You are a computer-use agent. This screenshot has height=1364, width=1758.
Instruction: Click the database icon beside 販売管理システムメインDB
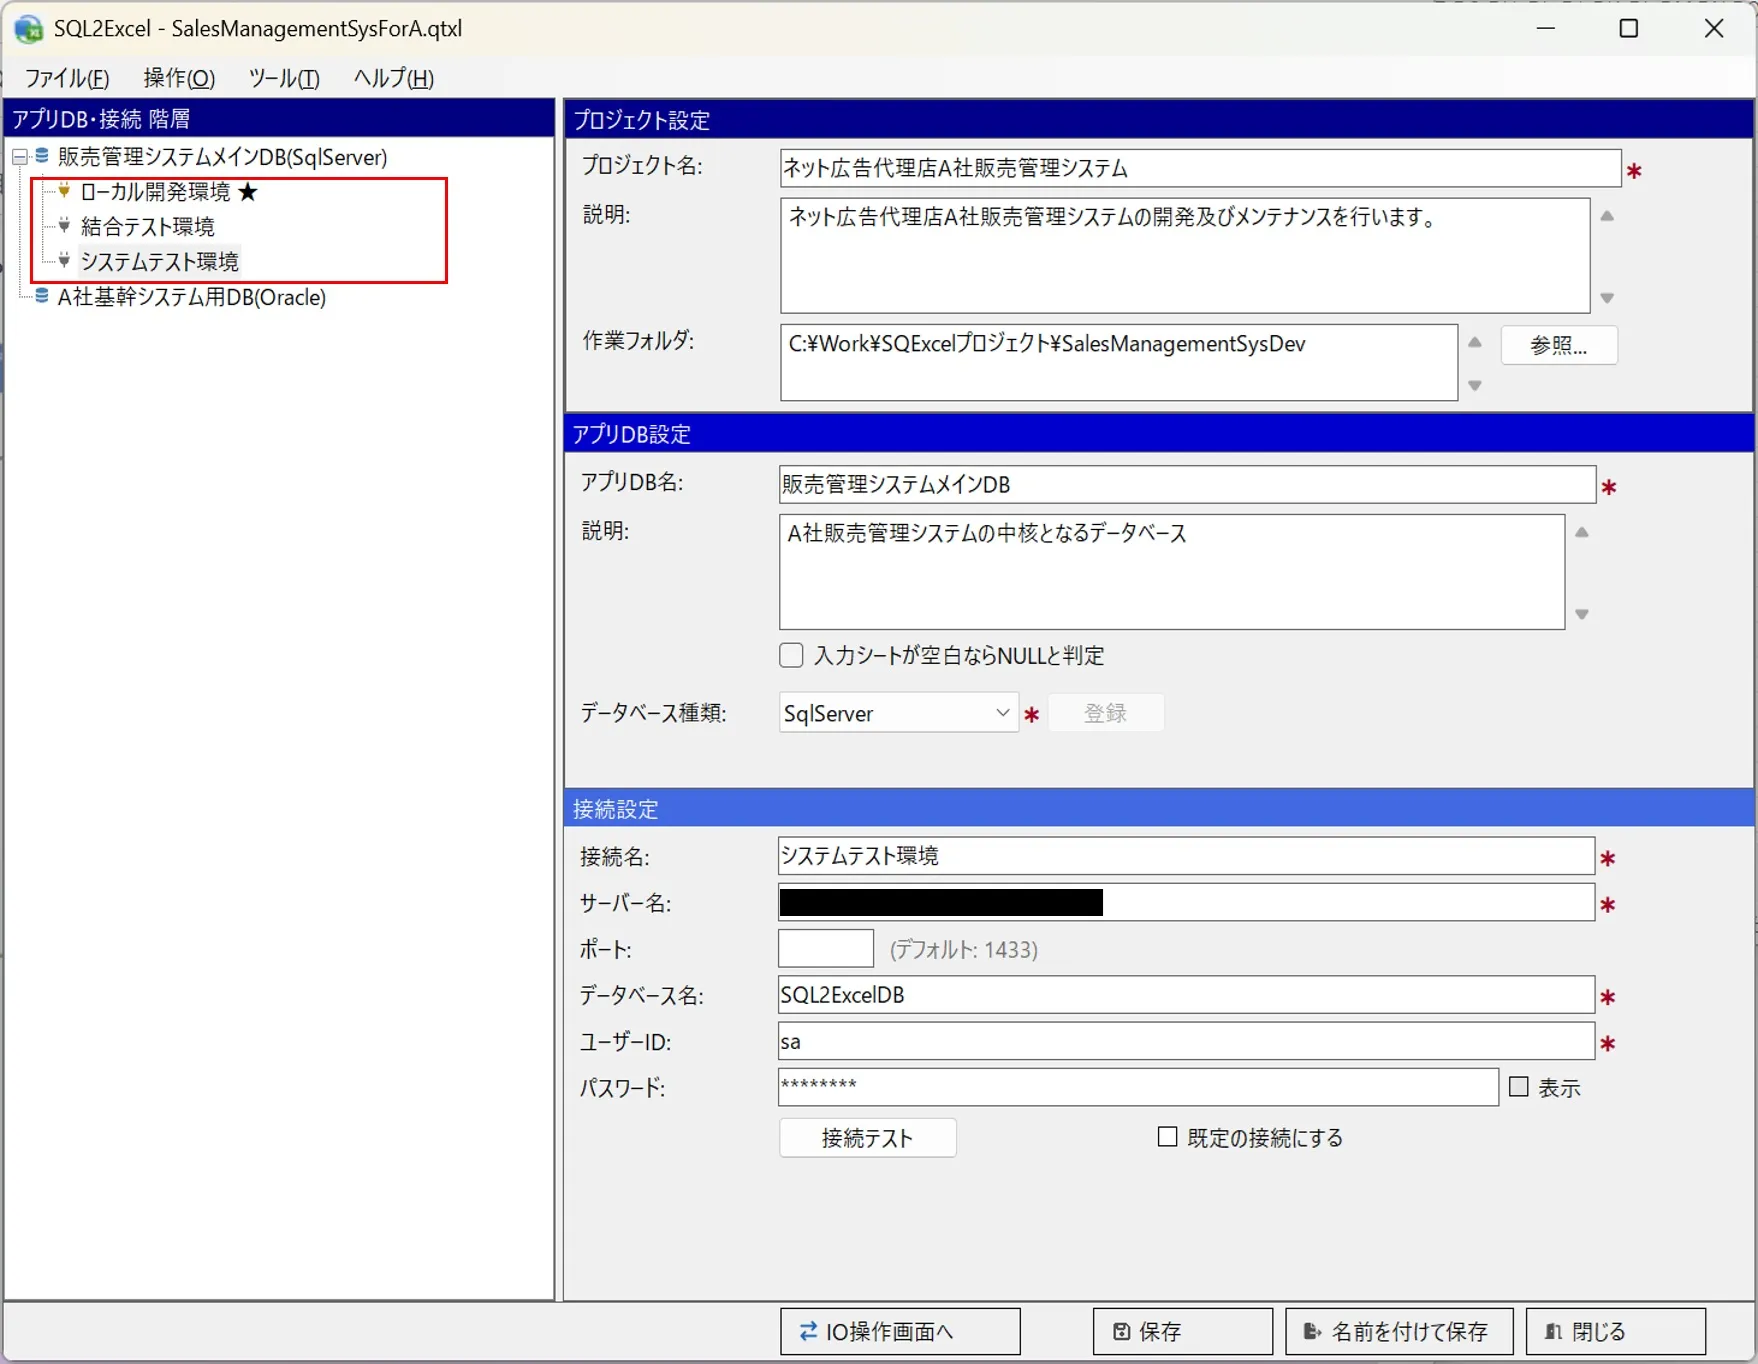(x=42, y=156)
